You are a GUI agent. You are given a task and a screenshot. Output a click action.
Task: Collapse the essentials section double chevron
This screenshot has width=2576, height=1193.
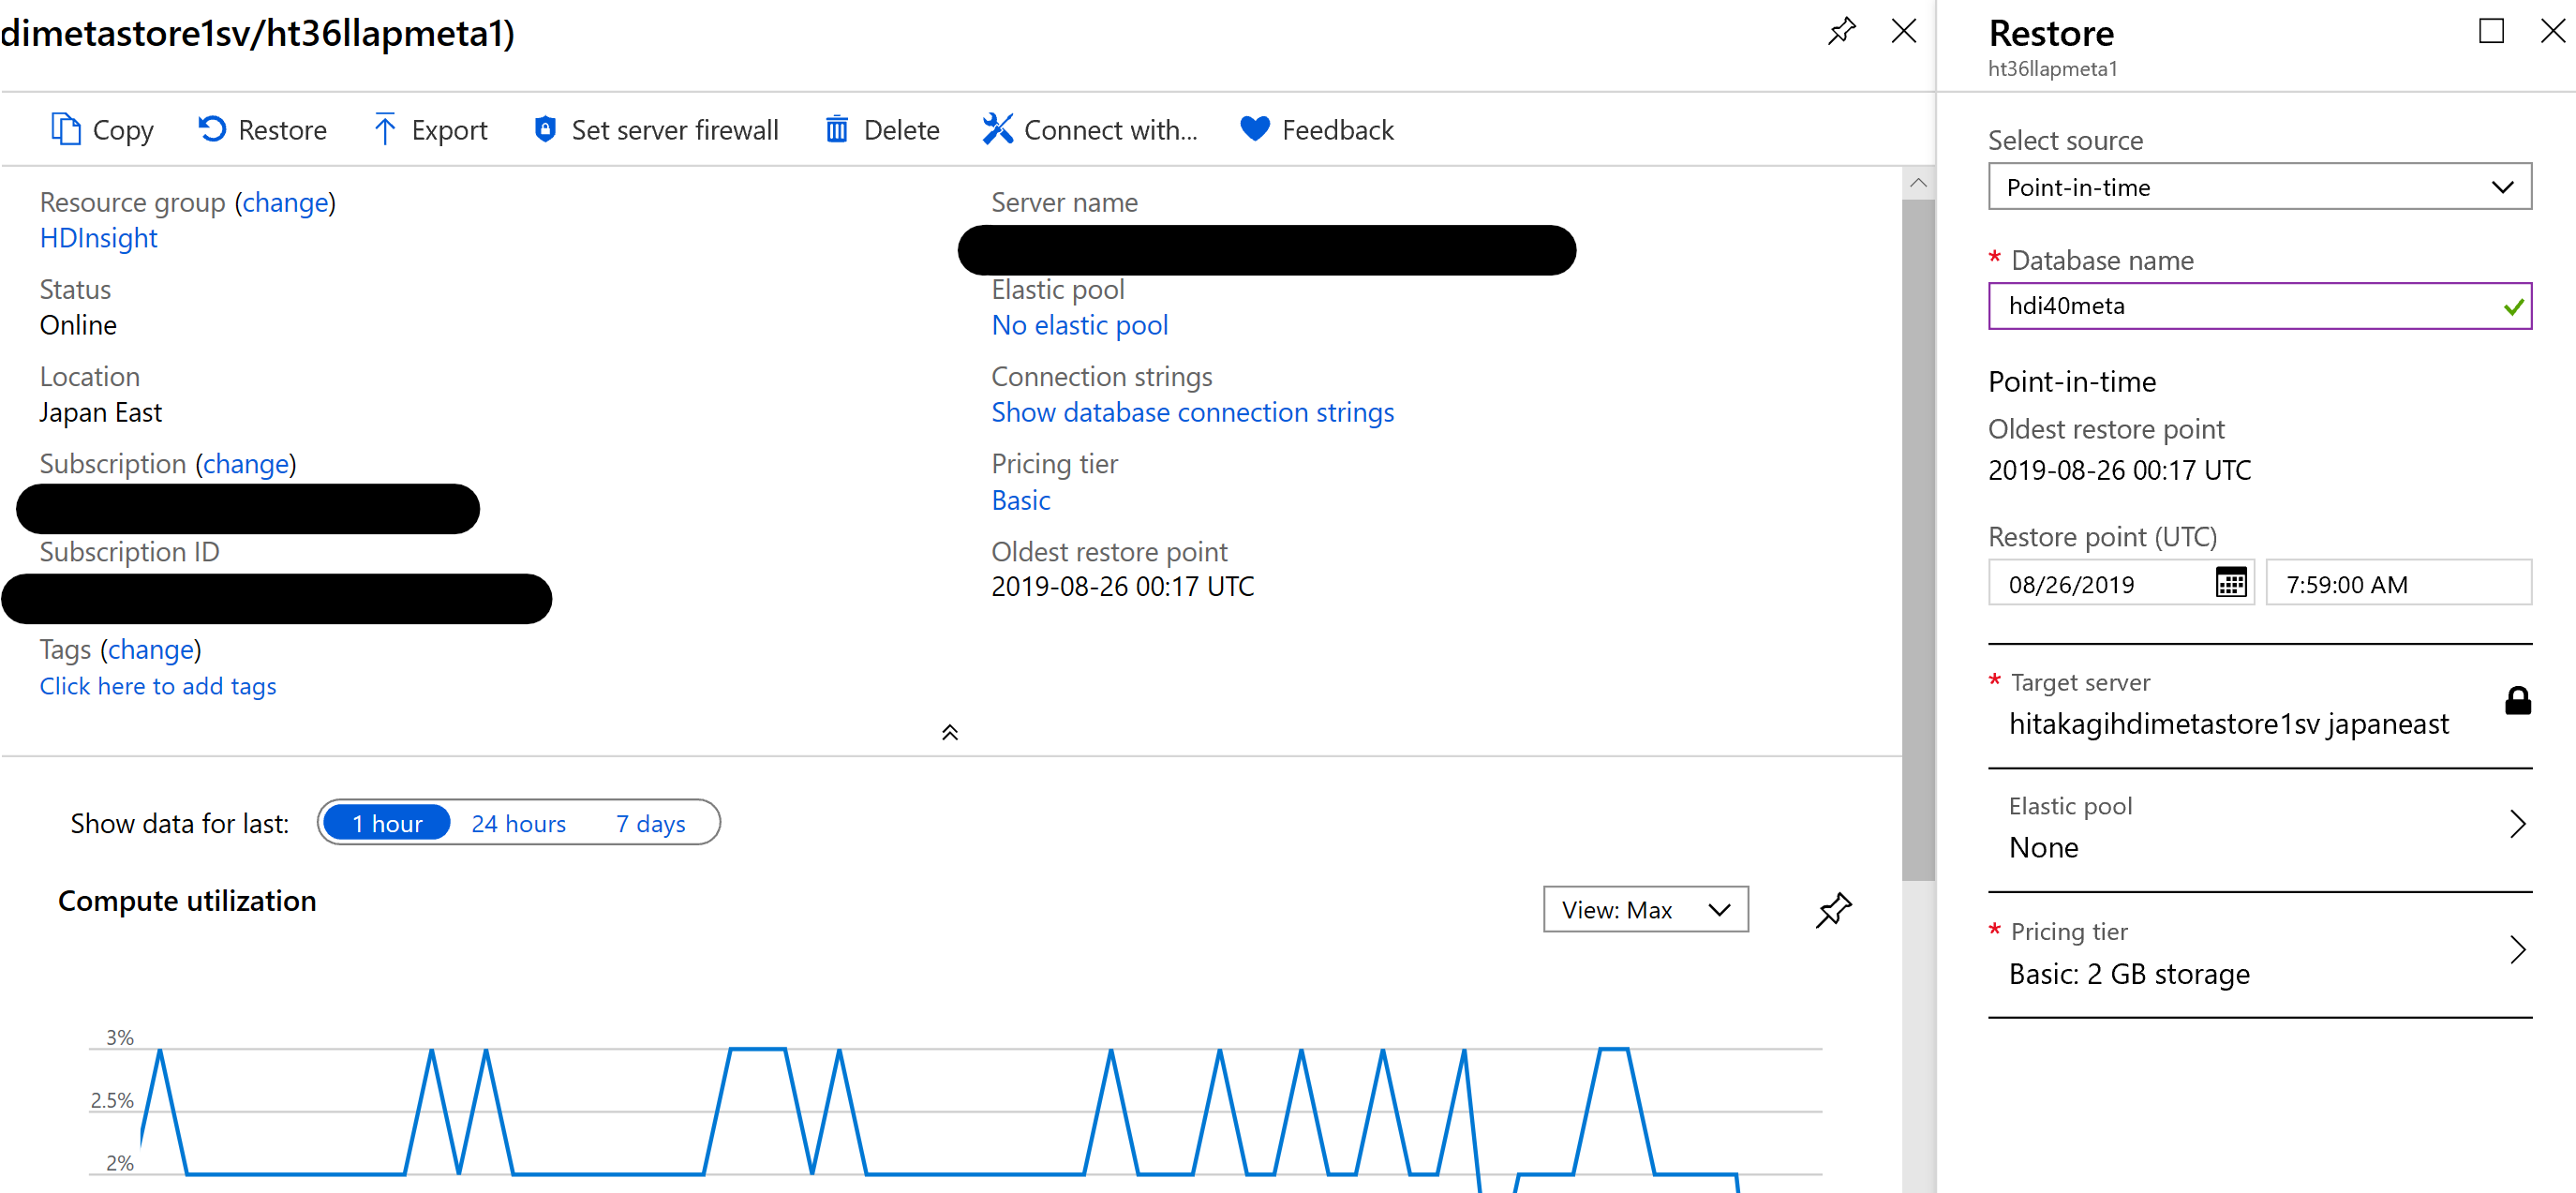[950, 733]
